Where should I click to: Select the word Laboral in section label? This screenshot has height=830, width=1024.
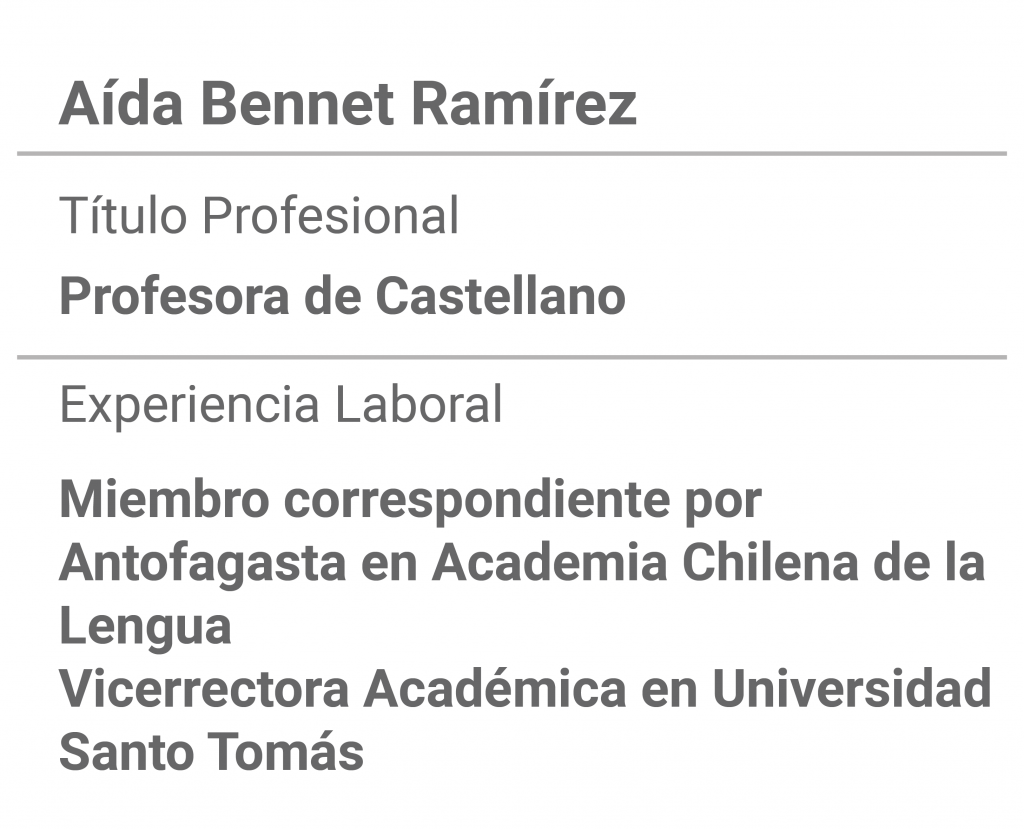pyautogui.click(x=419, y=404)
